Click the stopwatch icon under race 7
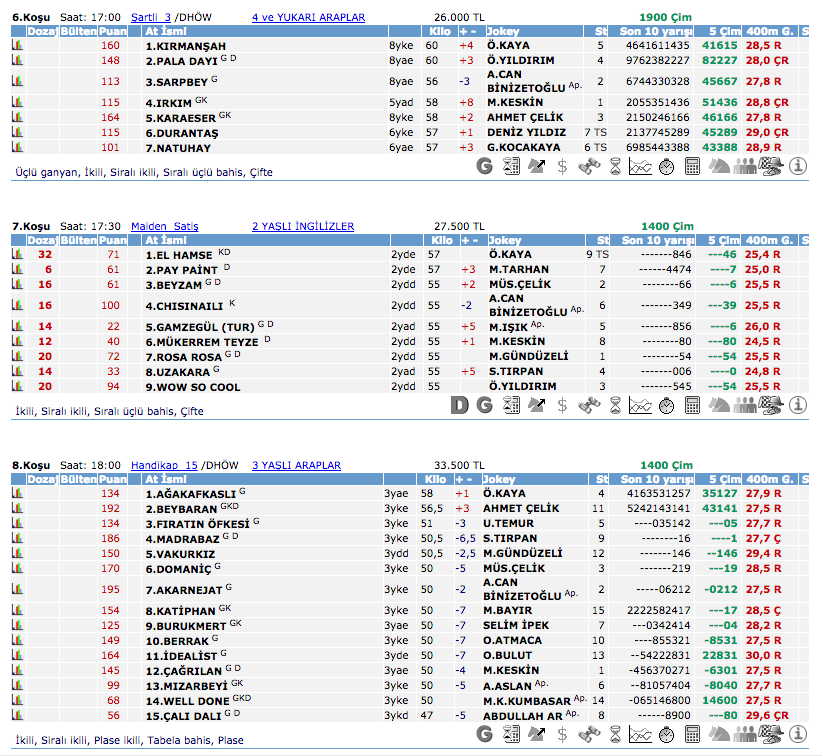The width and height of the screenshot is (822, 756). point(666,405)
